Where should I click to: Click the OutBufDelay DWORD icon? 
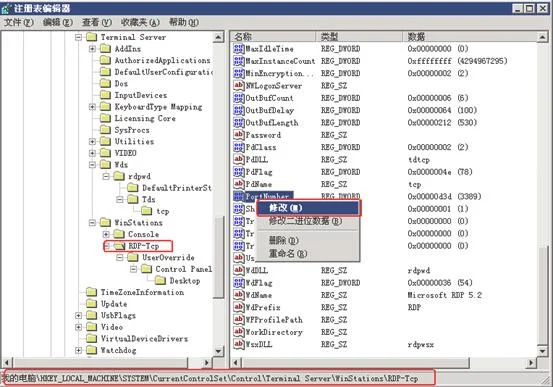(x=239, y=110)
